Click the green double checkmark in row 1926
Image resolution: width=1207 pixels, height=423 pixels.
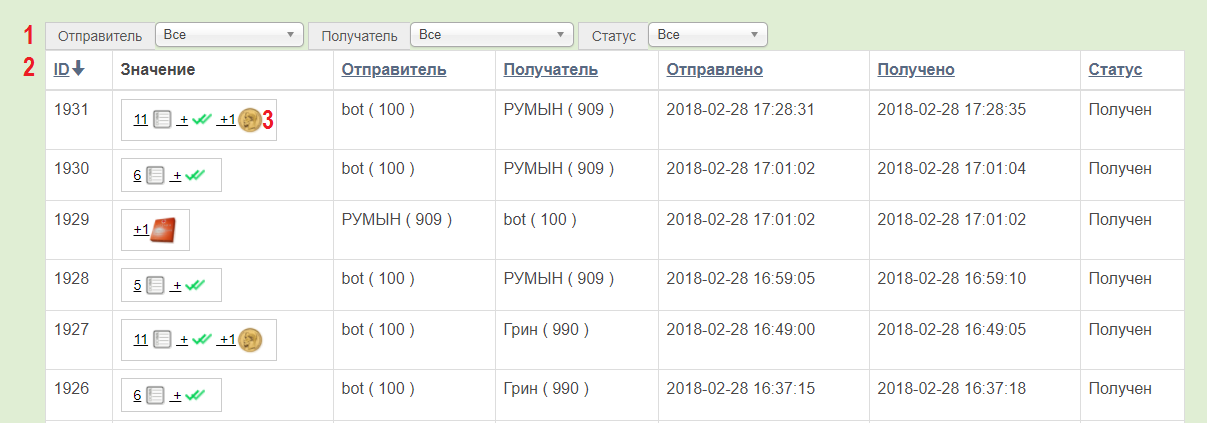(x=195, y=395)
